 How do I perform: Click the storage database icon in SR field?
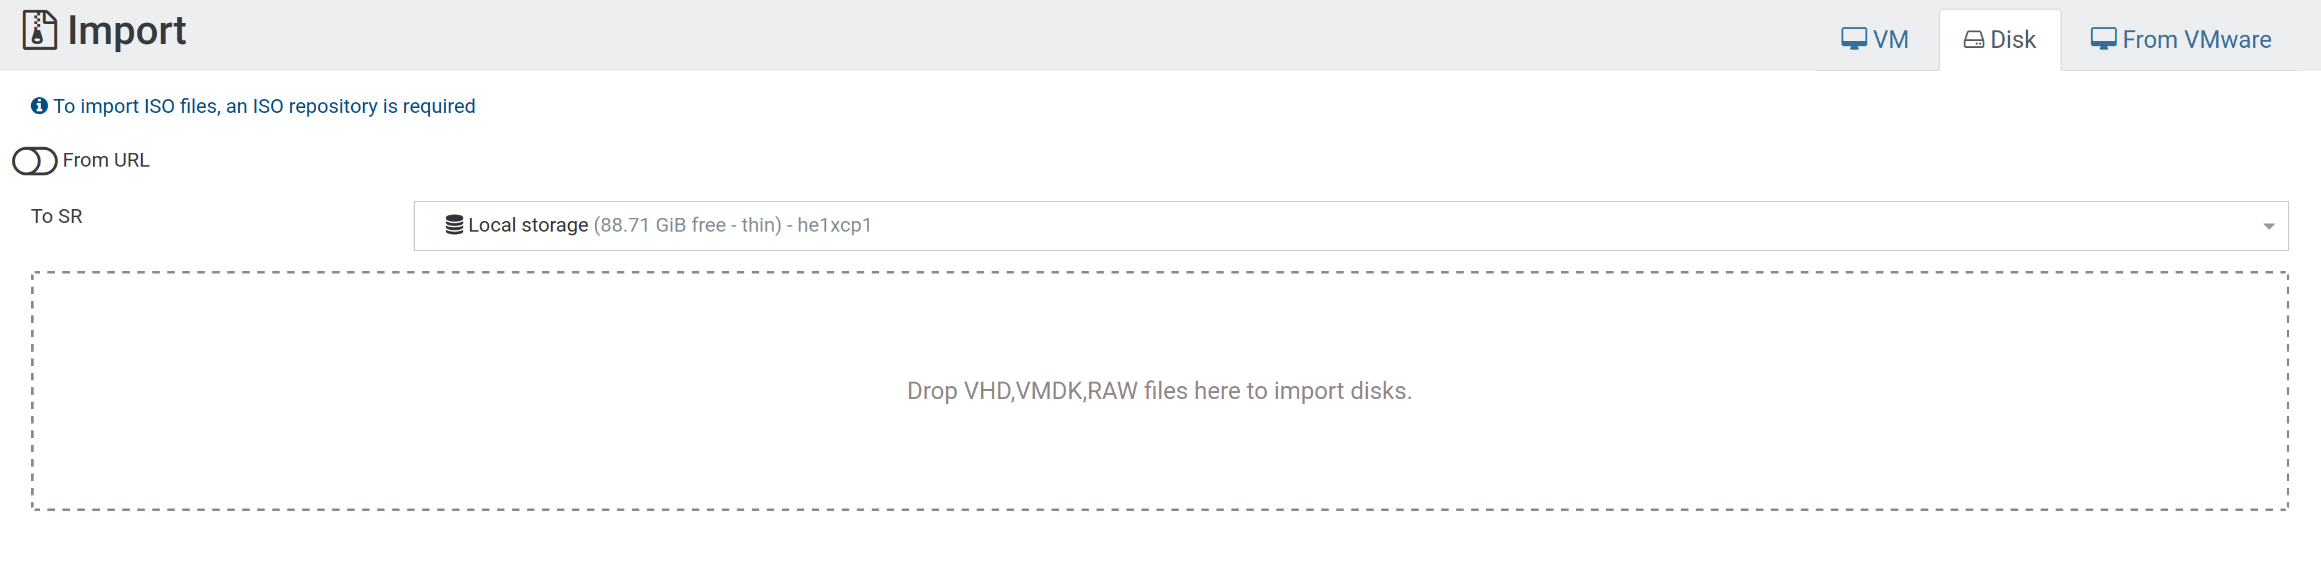pos(454,225)
